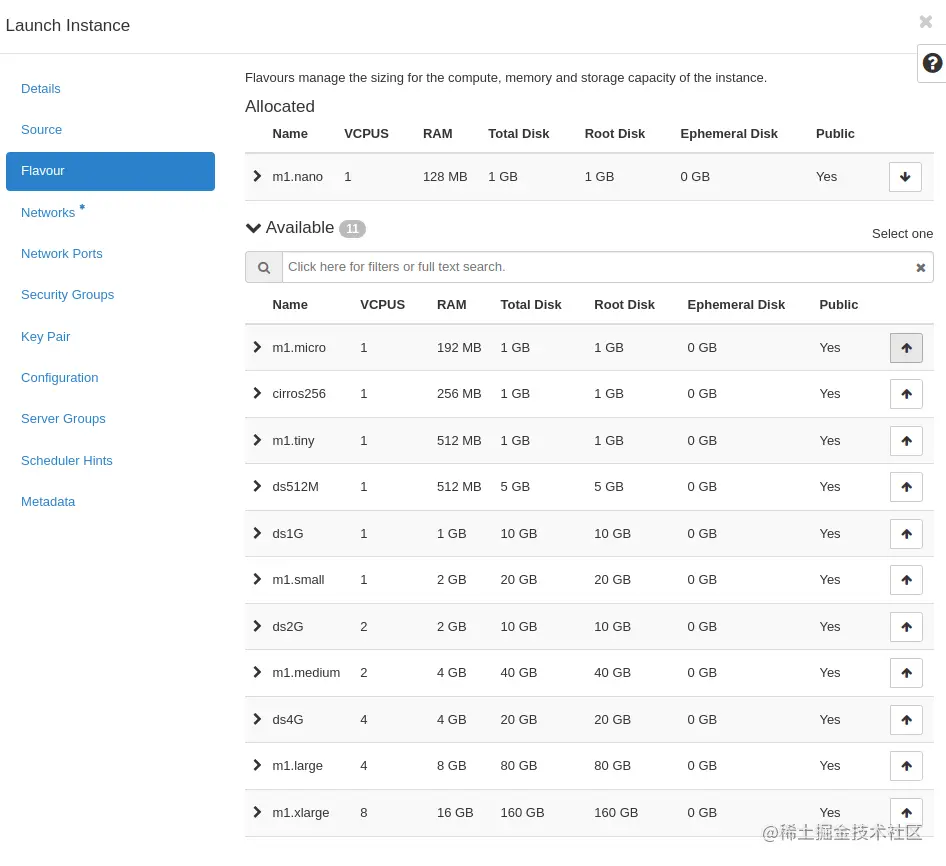The height and width of the screenshot is (866, 946).
Task: Click cirros256 RAM value 256 MB
Action: pos(459,394)
